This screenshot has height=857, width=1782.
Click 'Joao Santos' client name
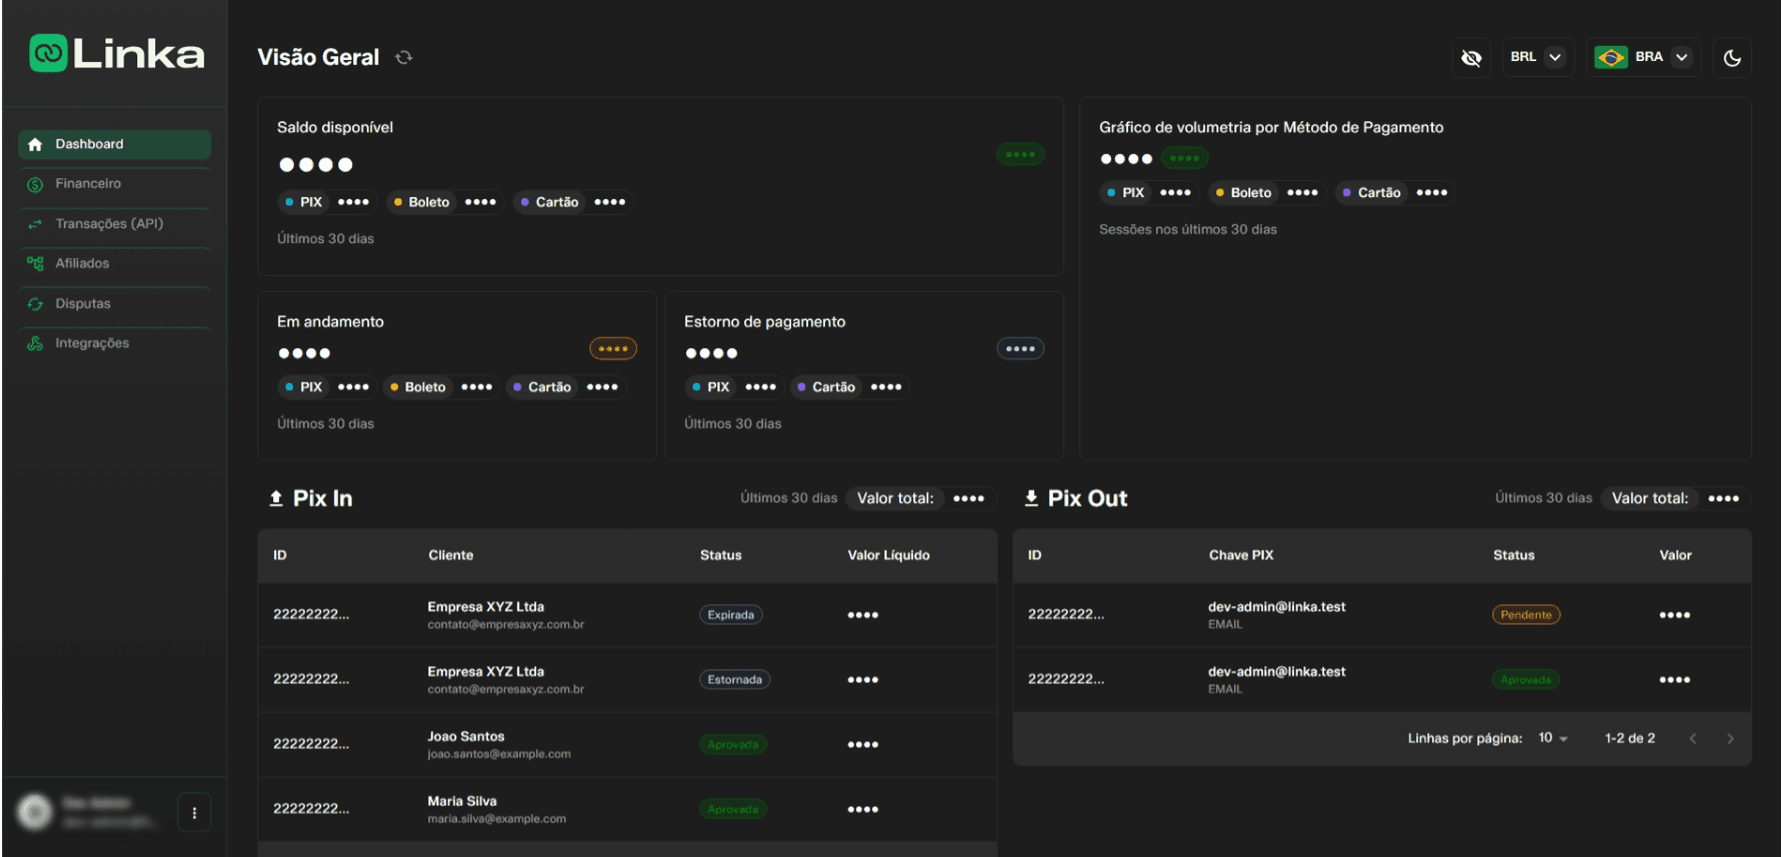coord(466,736)
